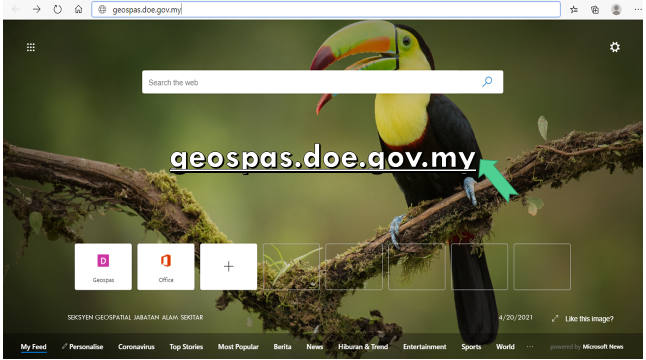The width and height of the screenshot is (646, 360).
Task: Open the News tab
Action: tap(314, 347)
